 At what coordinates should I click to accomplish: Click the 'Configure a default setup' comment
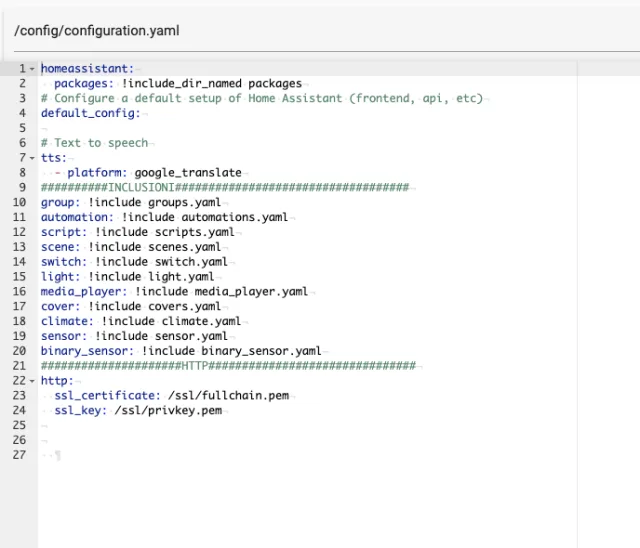[x=262, y=98]
